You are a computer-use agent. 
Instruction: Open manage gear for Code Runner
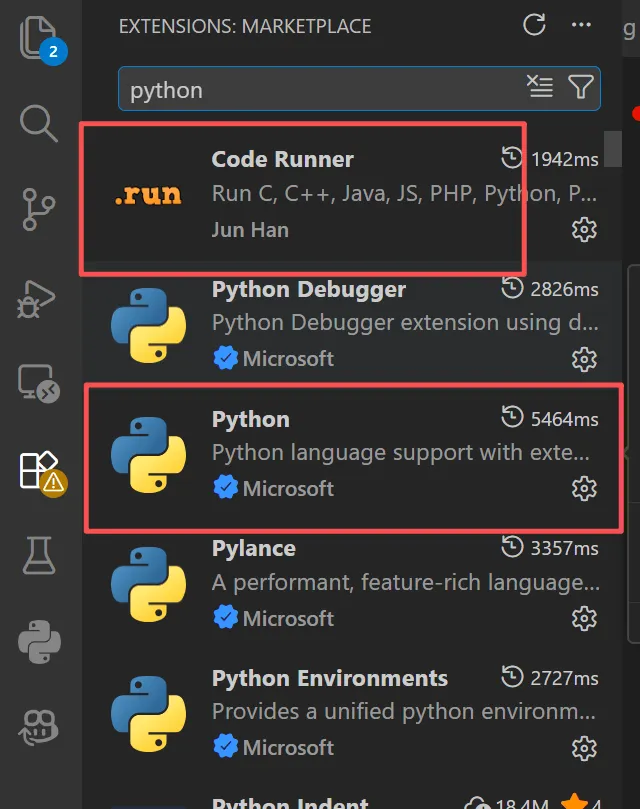(x=584, y=230)
